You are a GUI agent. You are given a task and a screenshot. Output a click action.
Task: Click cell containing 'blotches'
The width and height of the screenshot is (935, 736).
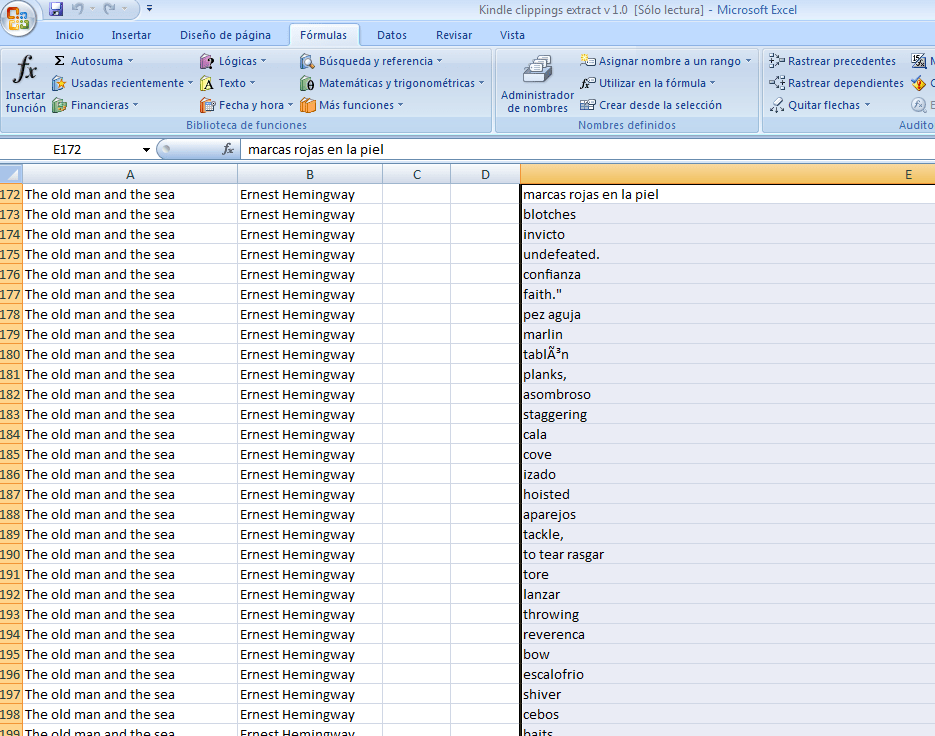pyautogui.click(x=727, y=215)
